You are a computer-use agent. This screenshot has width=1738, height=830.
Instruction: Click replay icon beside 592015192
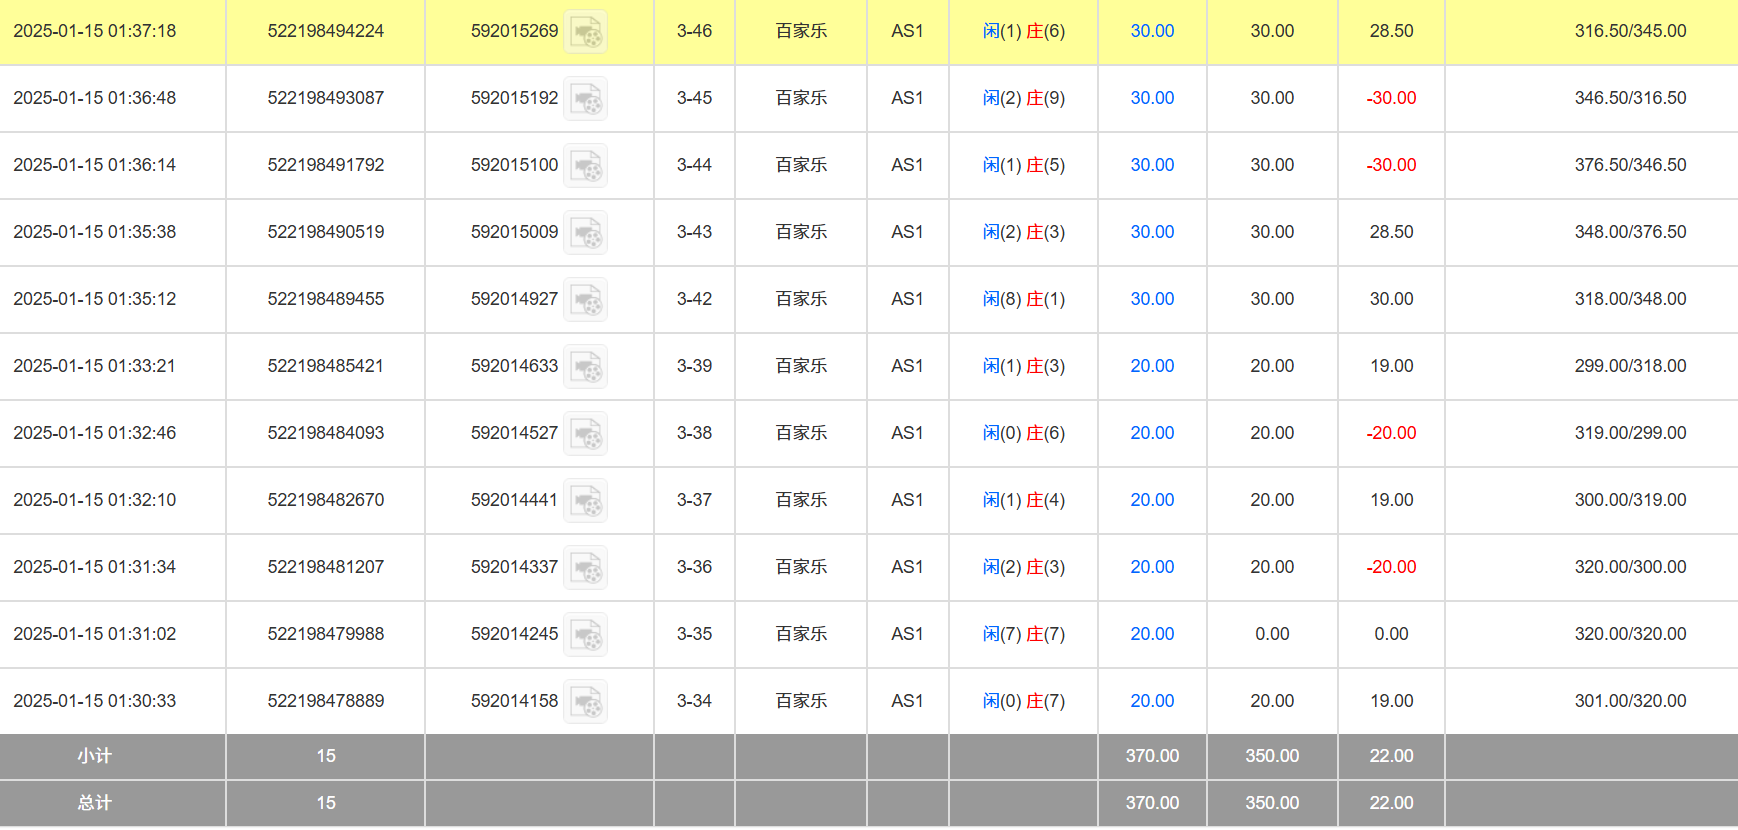point(585,99)
